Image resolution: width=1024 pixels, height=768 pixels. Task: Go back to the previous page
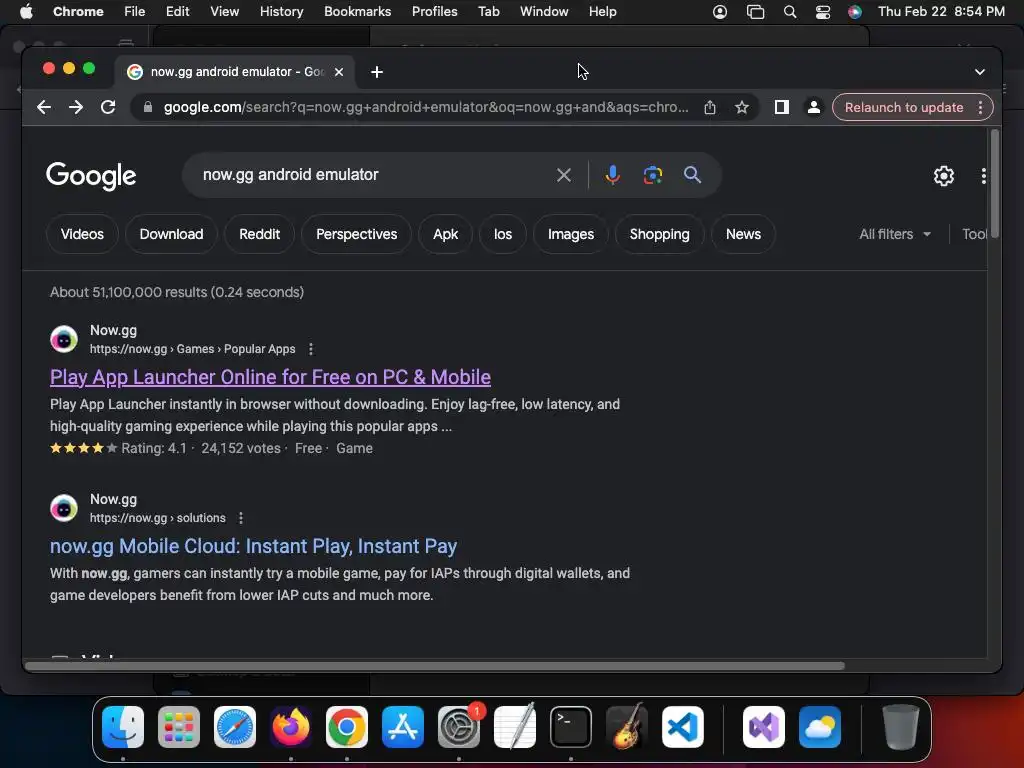tap(44, 107)
